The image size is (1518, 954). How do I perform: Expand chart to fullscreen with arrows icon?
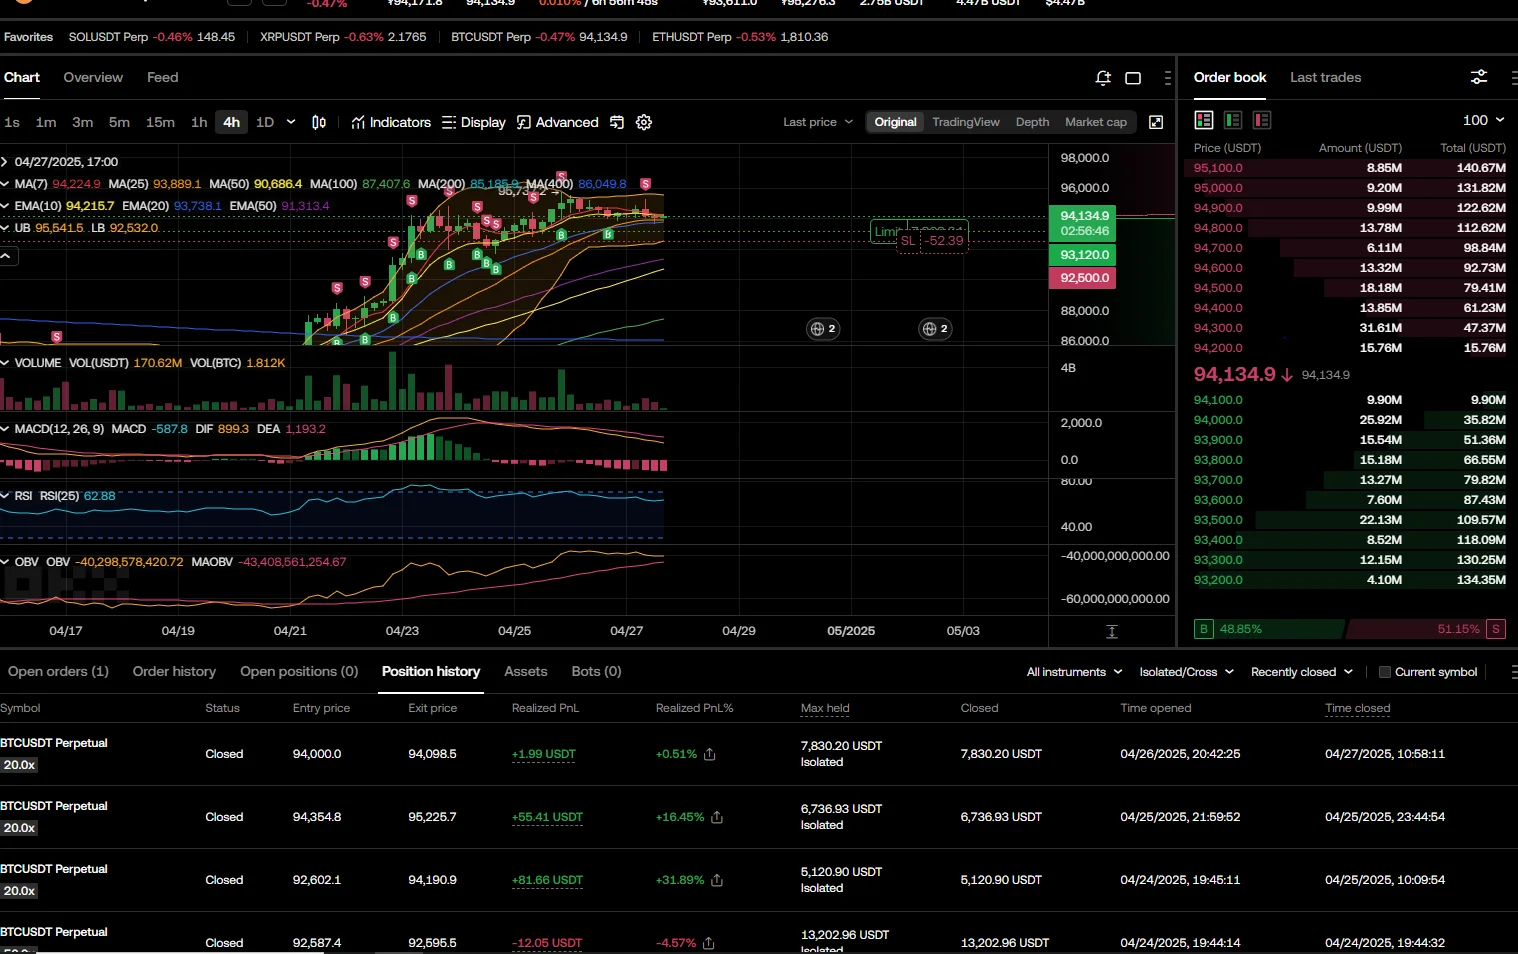pyautogui.click(x=1156, y=122)
